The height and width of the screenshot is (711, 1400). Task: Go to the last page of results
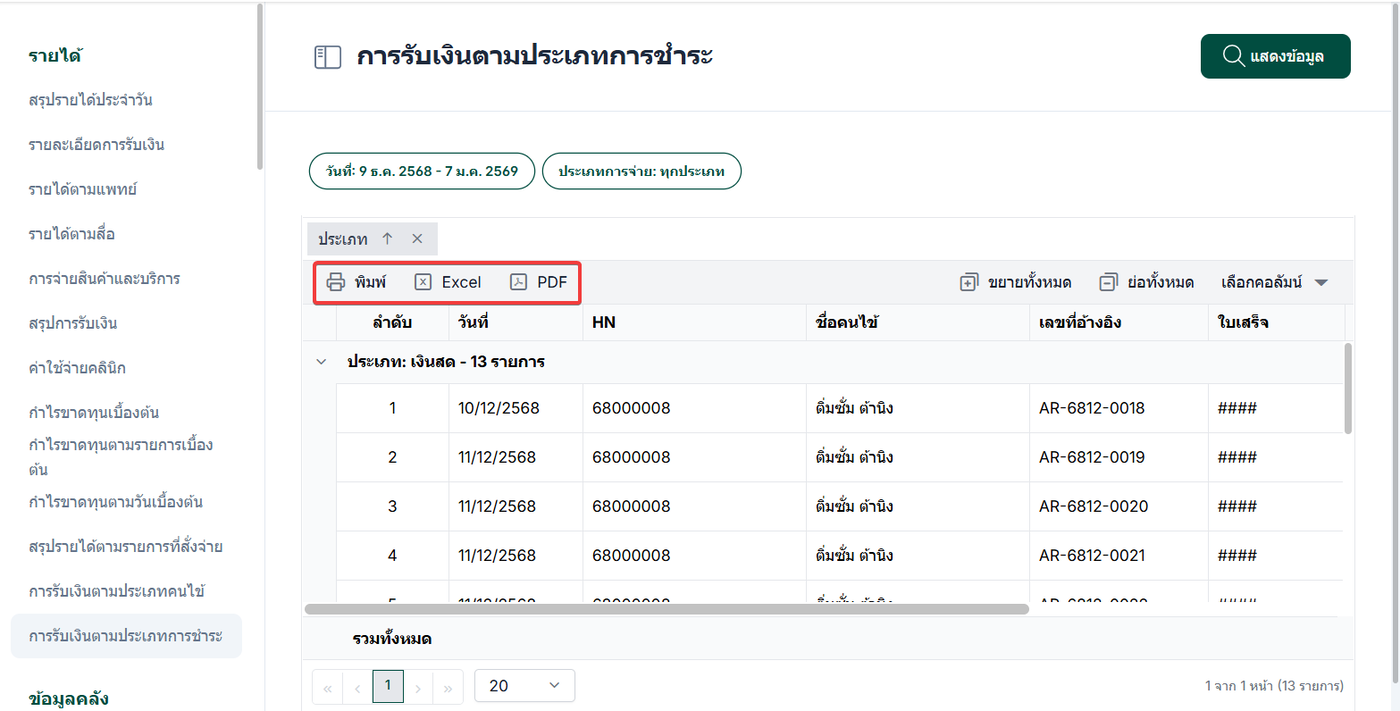coord(447,686)
